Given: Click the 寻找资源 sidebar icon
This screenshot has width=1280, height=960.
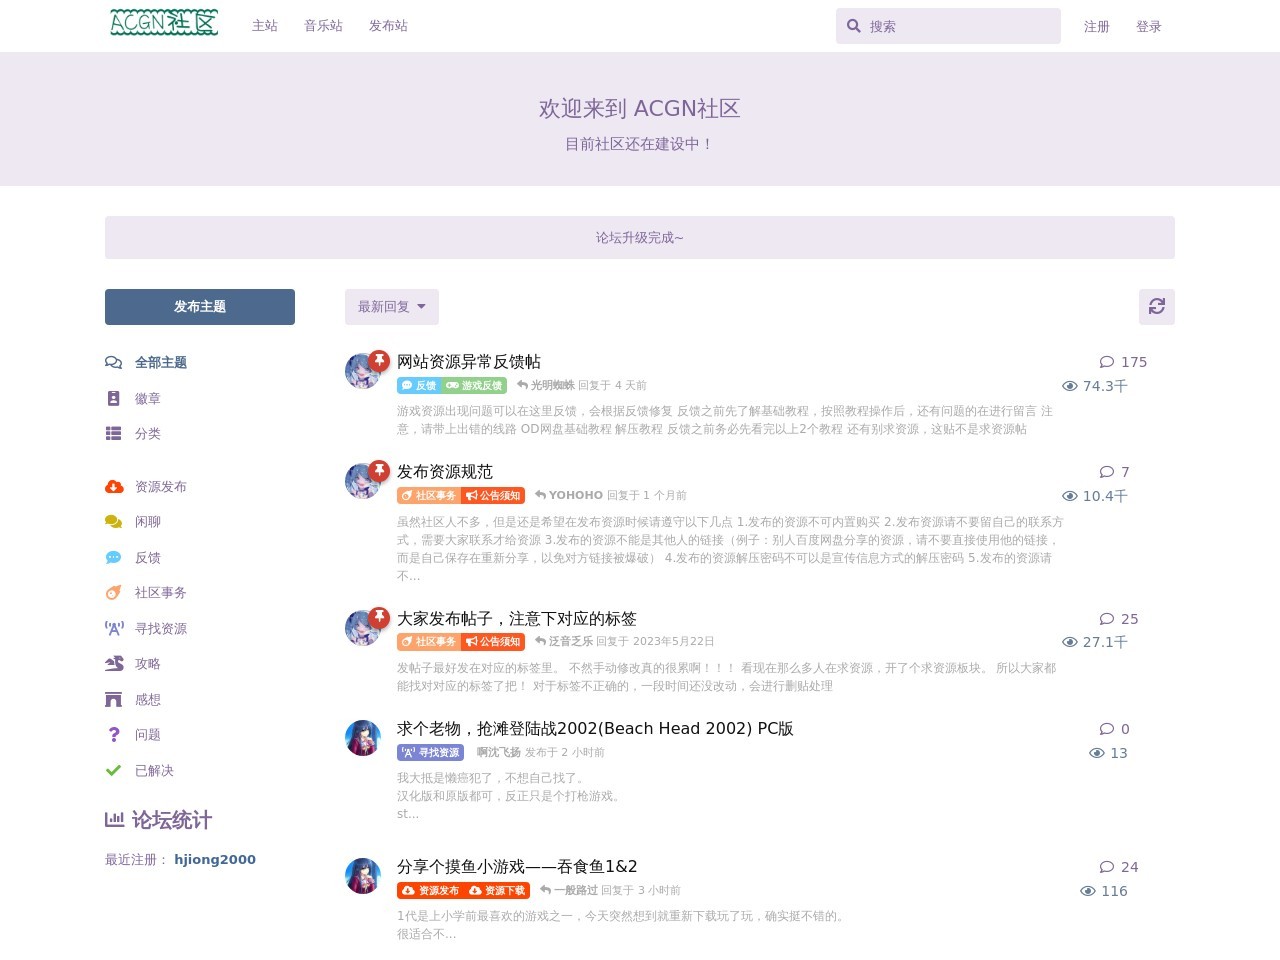Looking at the screenshot, I should coord(114,628).
